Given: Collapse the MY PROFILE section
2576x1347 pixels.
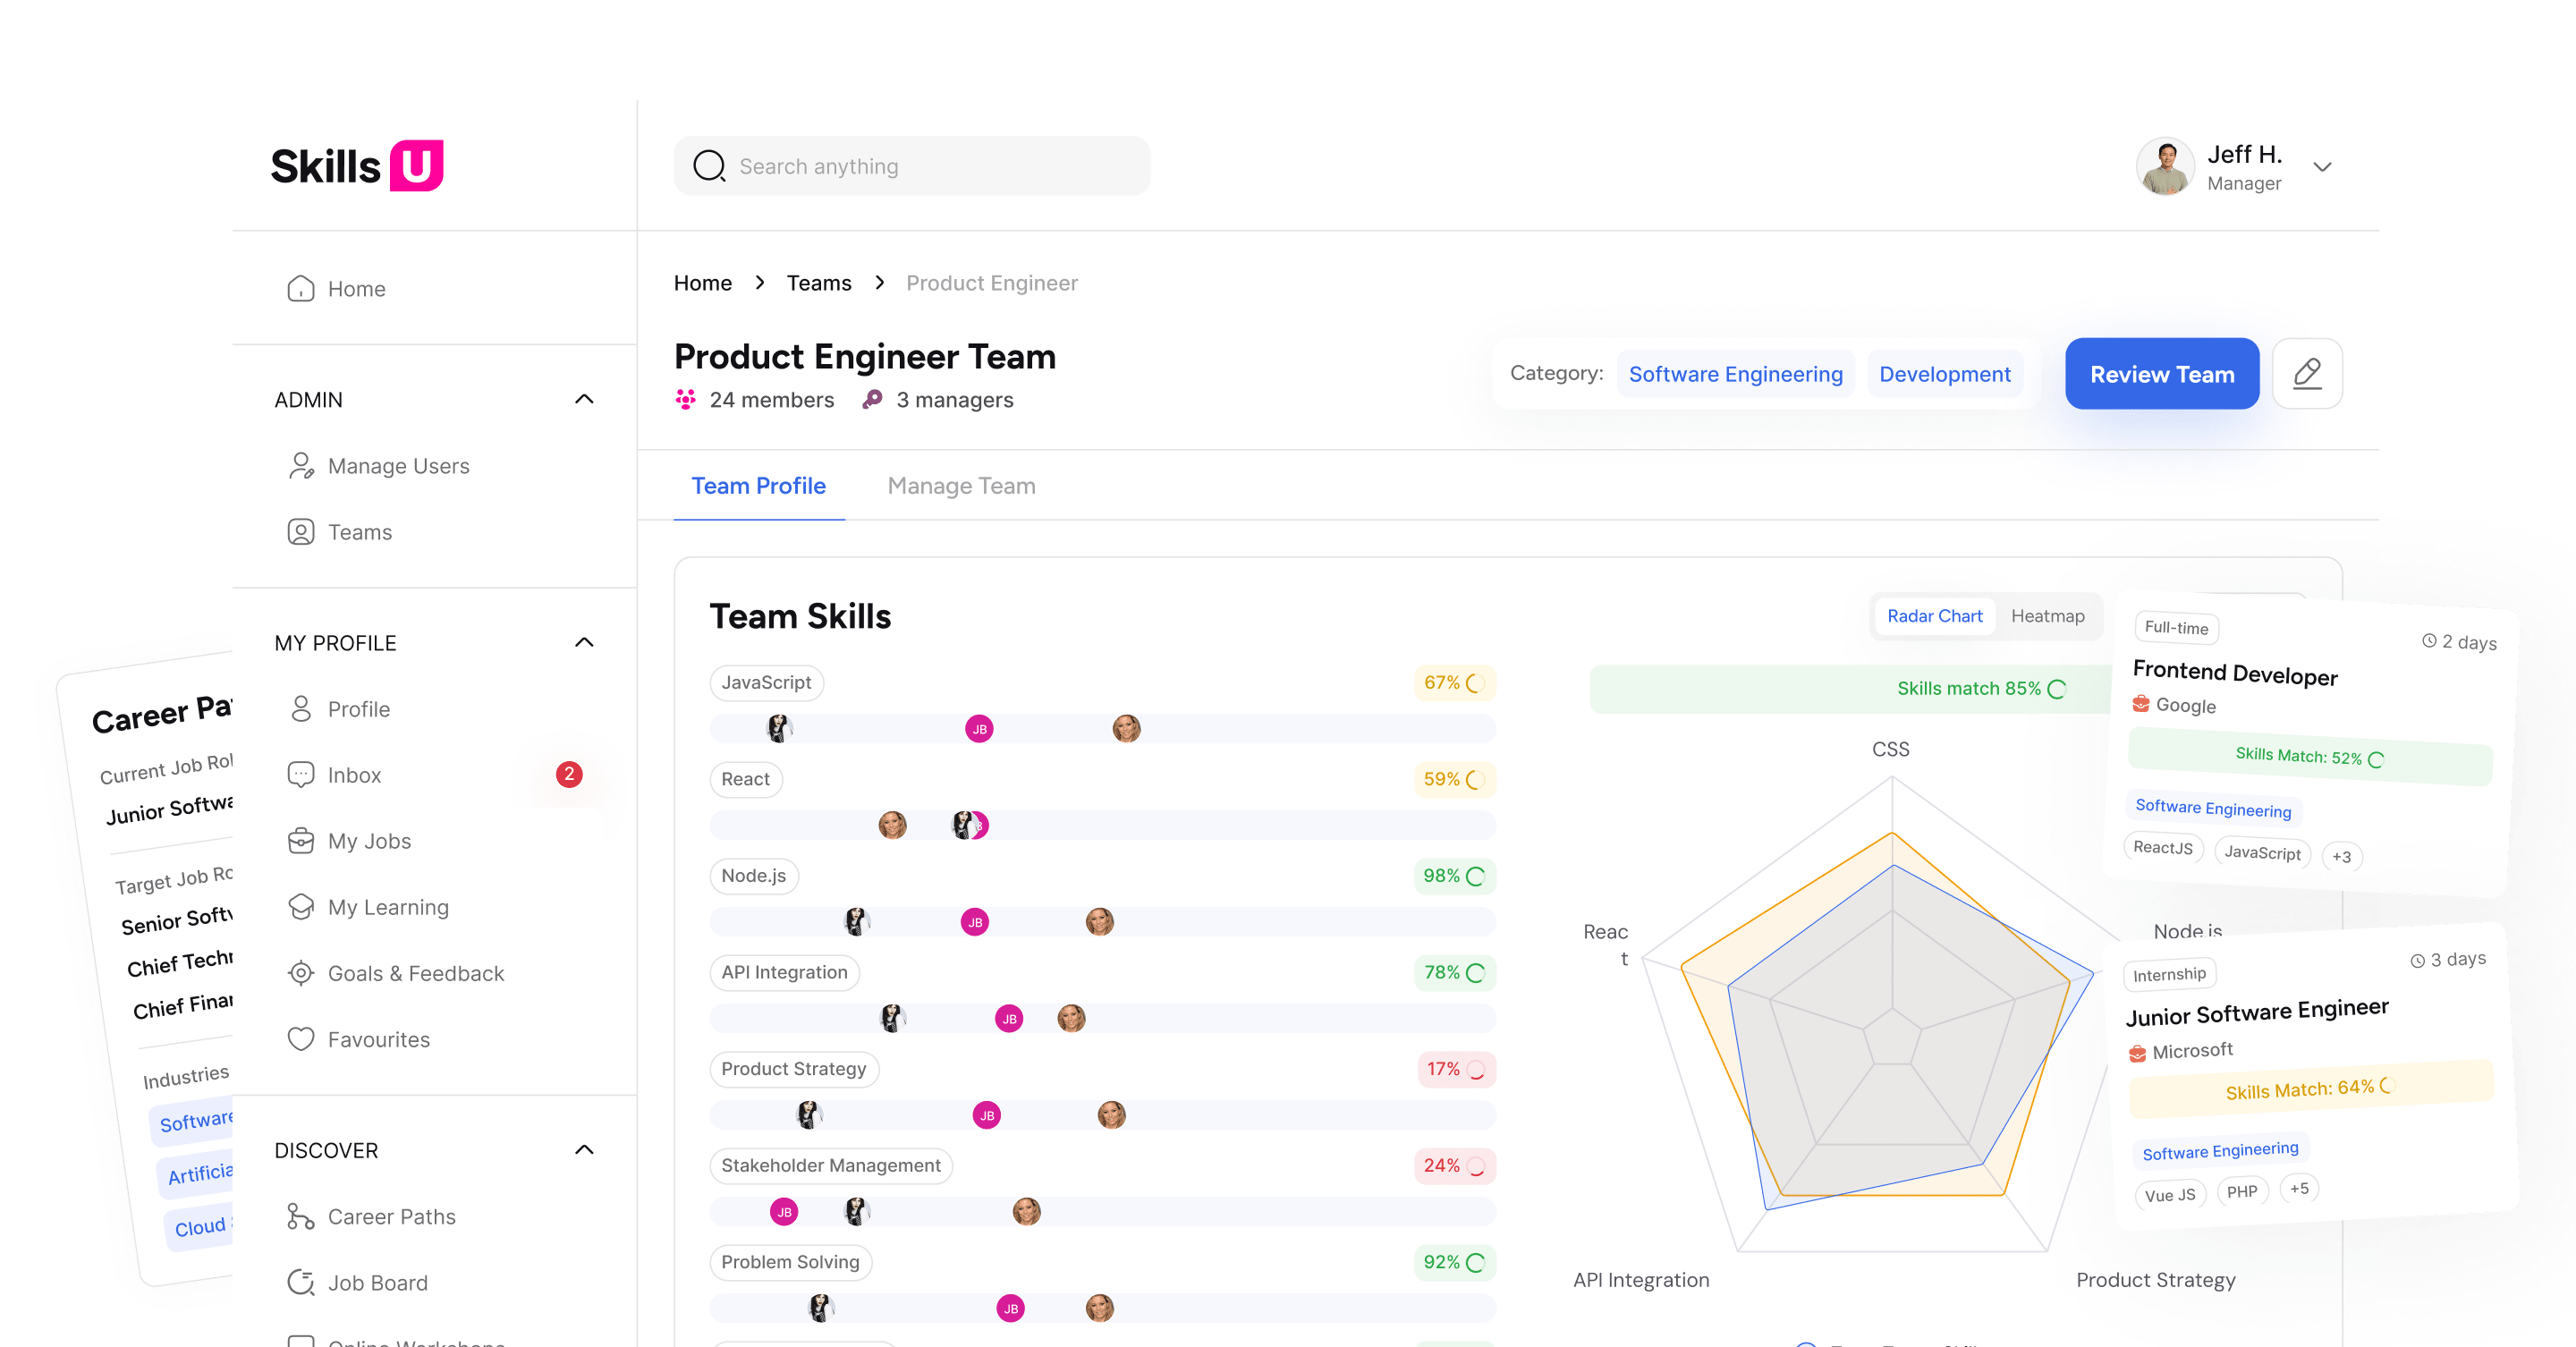Looking at the screenshot, I should 584,642.
